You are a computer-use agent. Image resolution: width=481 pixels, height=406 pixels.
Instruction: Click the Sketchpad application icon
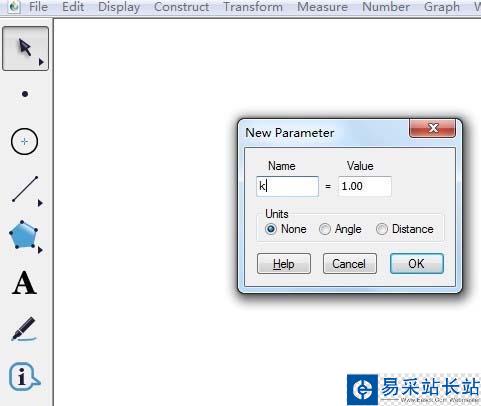tap(14, 7)
